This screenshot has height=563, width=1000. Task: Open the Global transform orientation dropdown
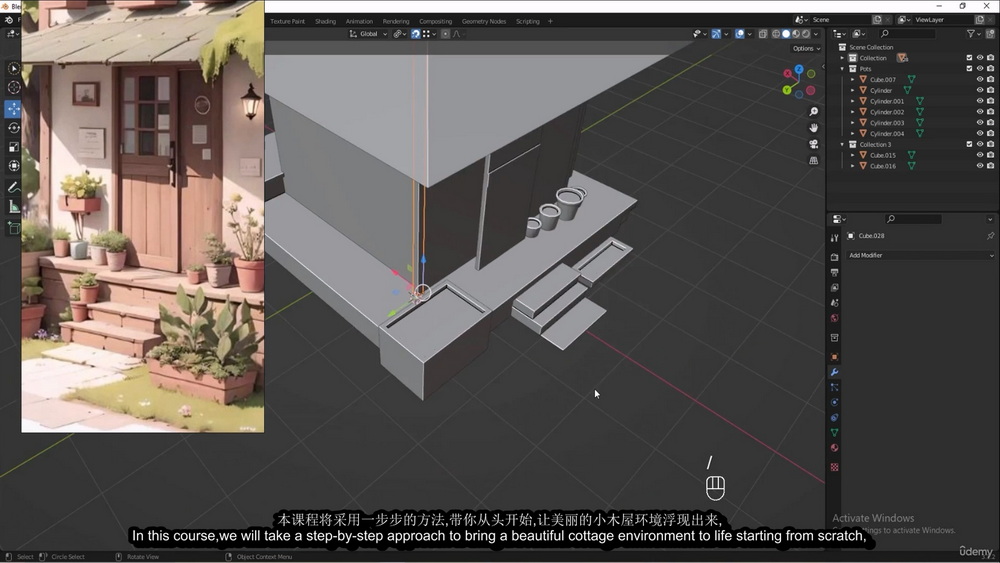coord(368,34)
